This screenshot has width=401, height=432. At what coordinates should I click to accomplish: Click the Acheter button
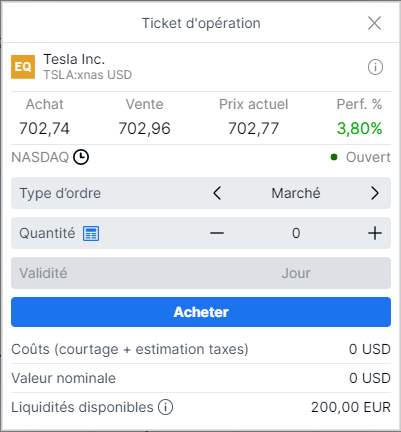click(201, 312)
